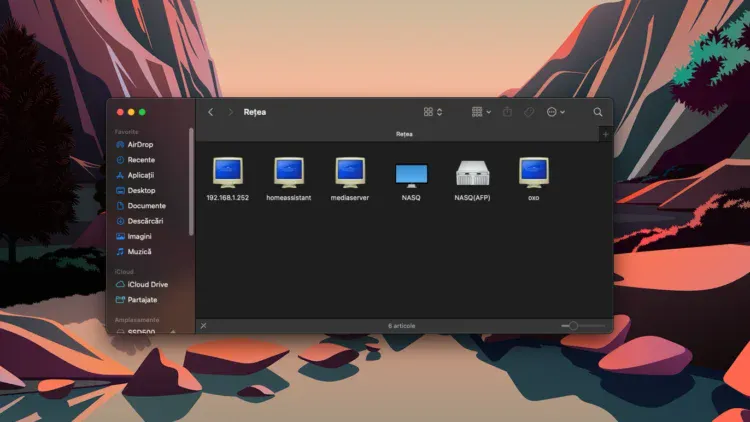Click the X icon in the status bar
Viewport: 750px width, 422px height.
tap(203, 326)
